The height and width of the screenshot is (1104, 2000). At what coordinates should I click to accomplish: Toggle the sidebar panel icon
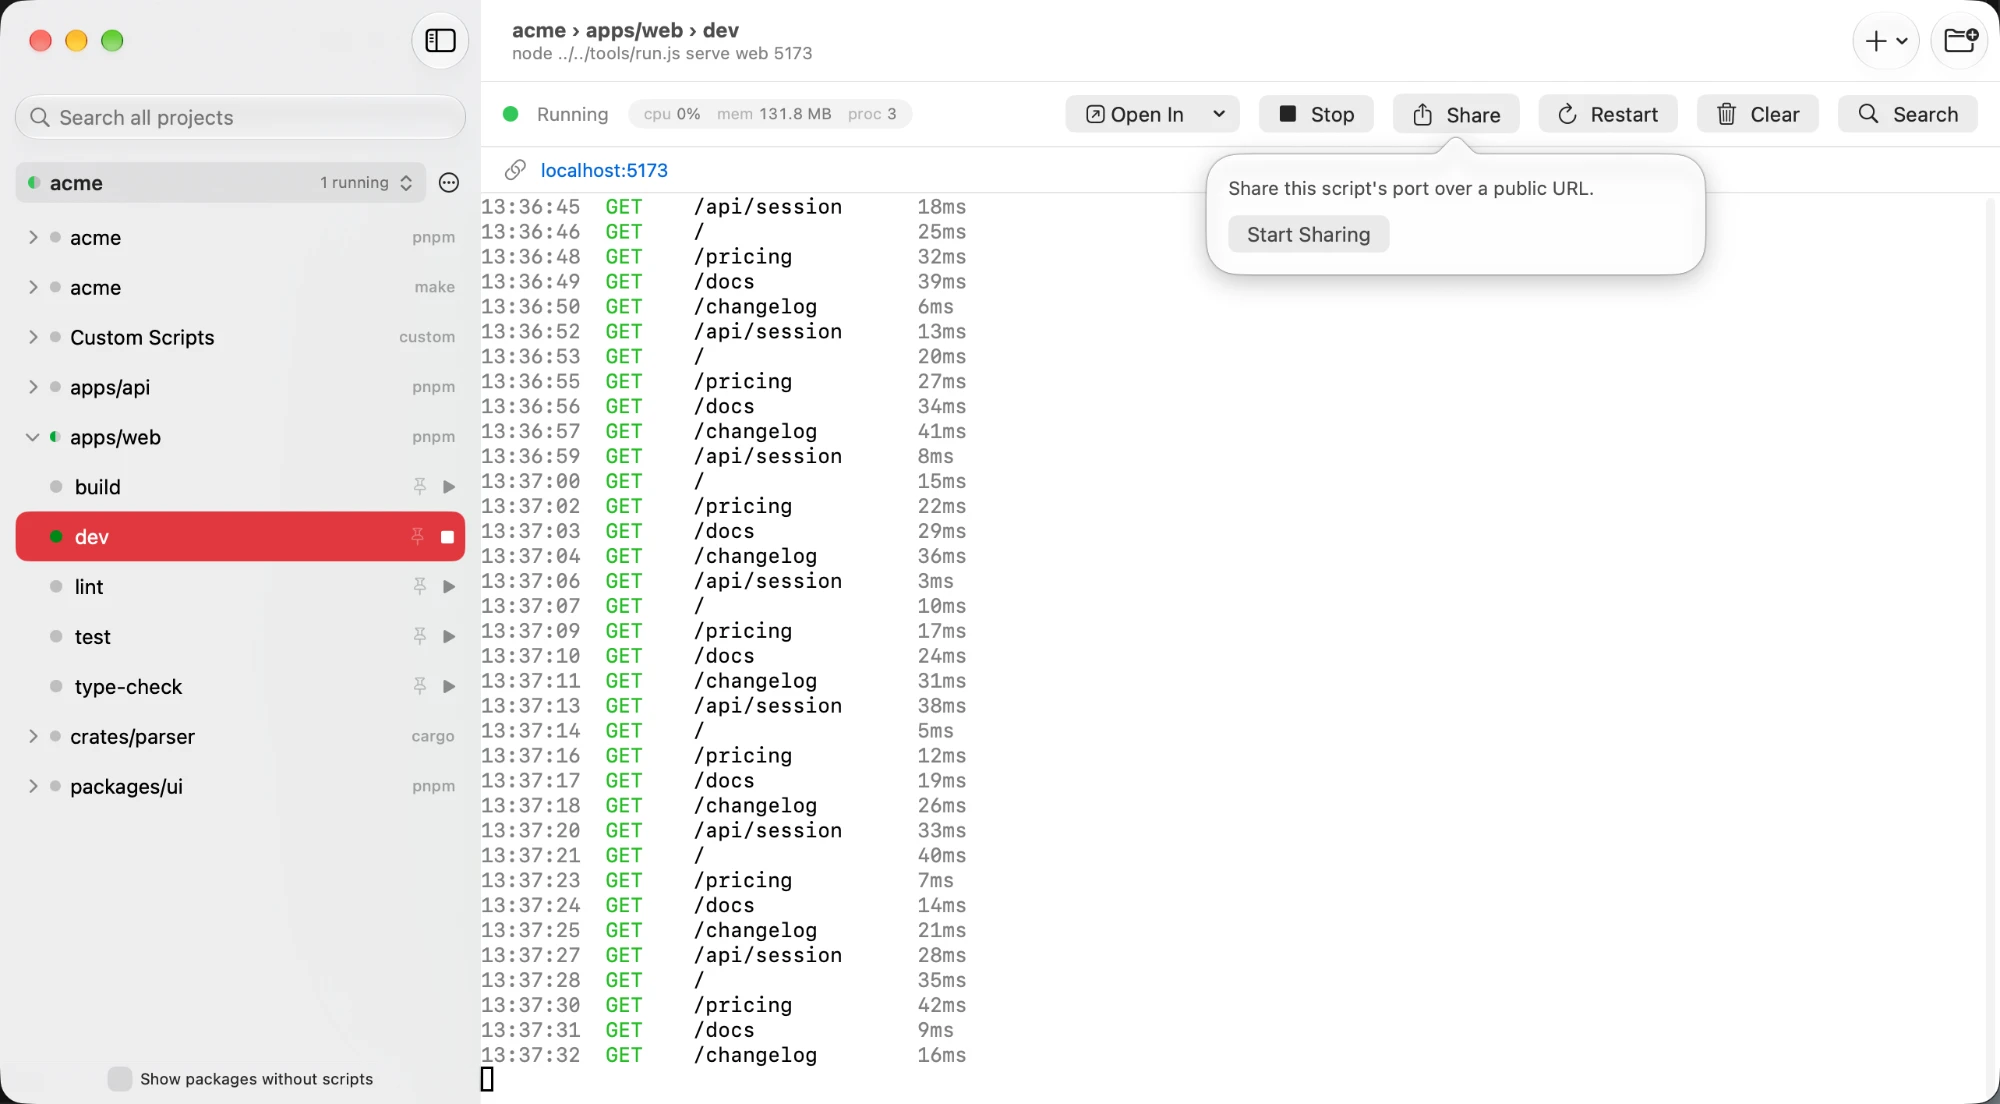(440, 40)
